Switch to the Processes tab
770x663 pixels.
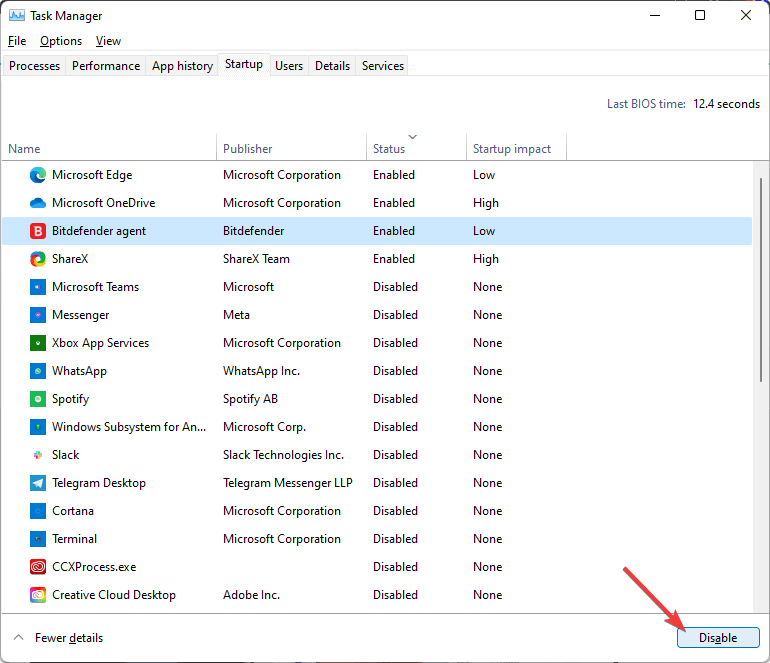(x=34, y=66)
